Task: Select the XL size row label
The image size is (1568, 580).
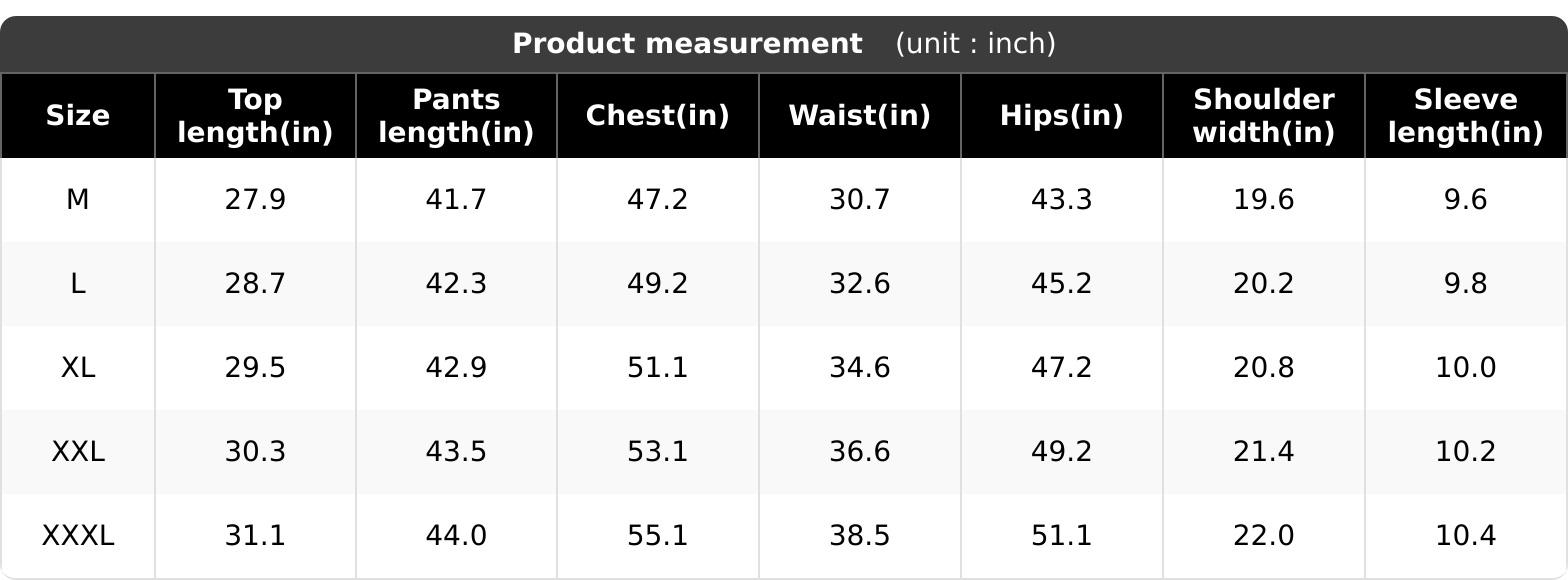Action: [x=78, y=368]
